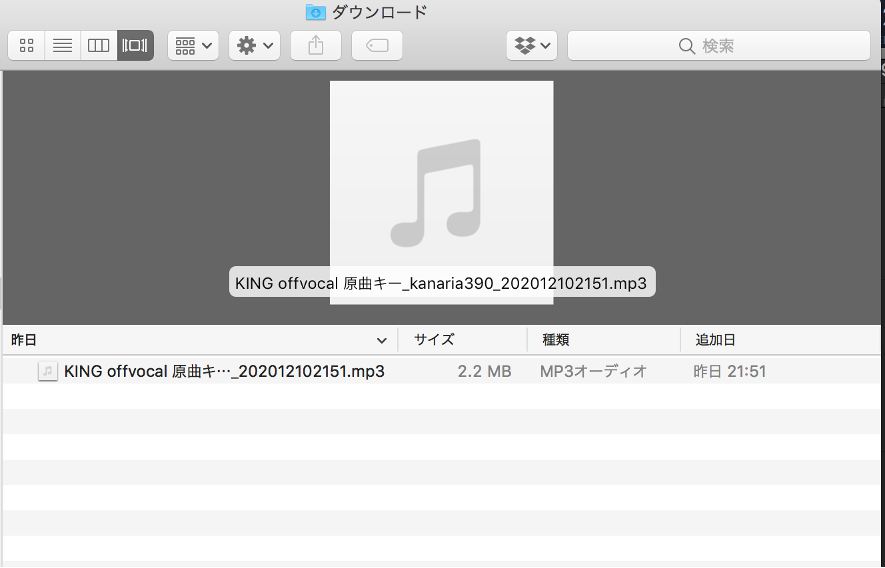Open the item arrangement dropdown

tap(193, 45)
